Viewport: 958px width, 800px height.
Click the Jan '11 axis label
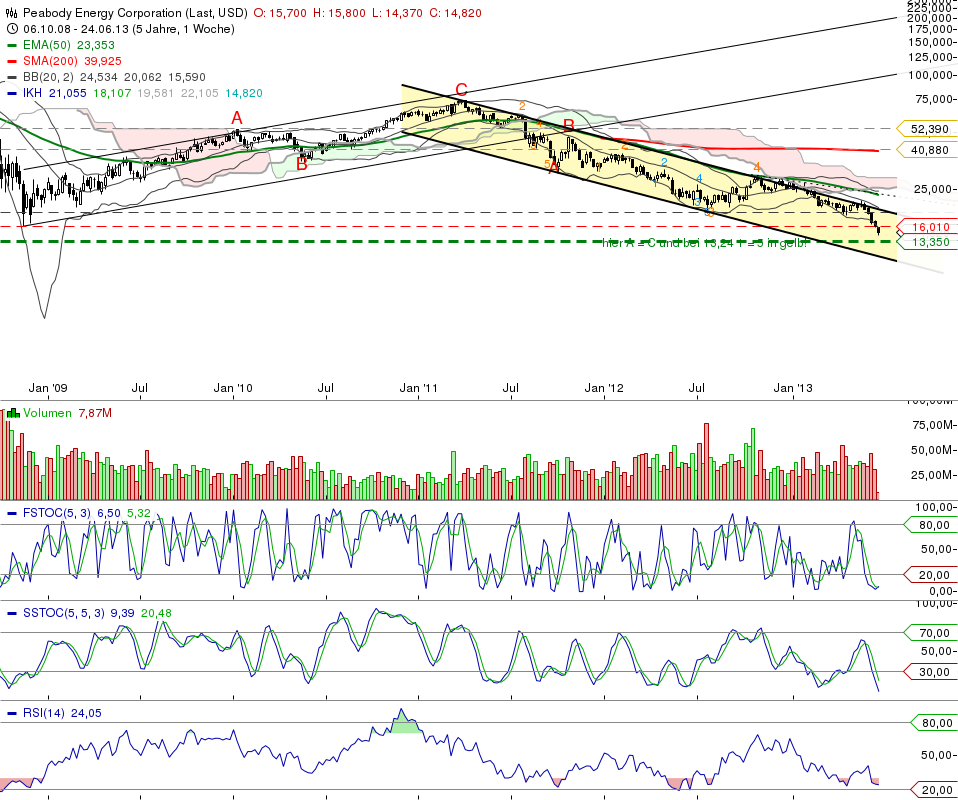click(418, 387)
